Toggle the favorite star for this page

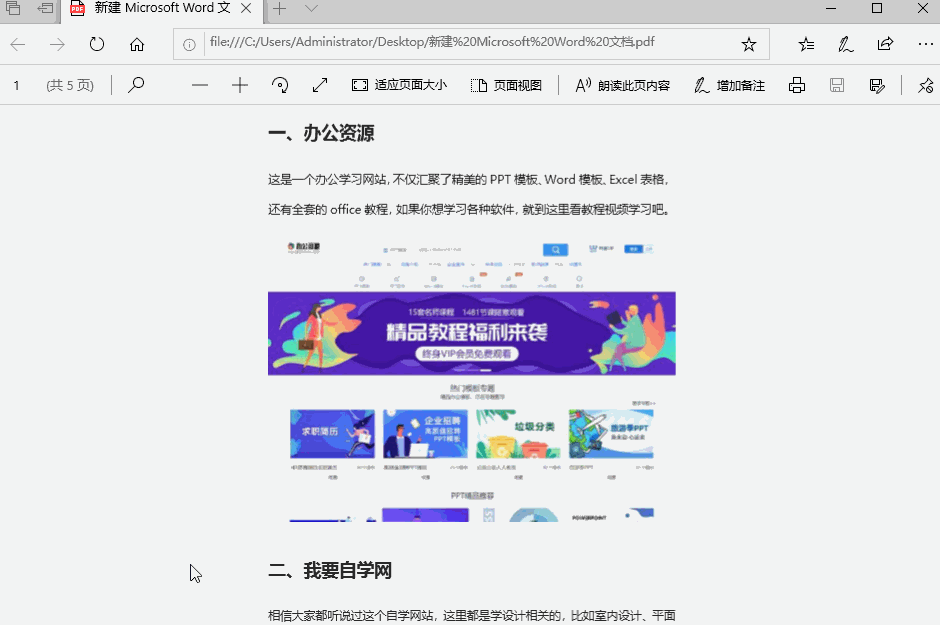(x=748, y=44)
